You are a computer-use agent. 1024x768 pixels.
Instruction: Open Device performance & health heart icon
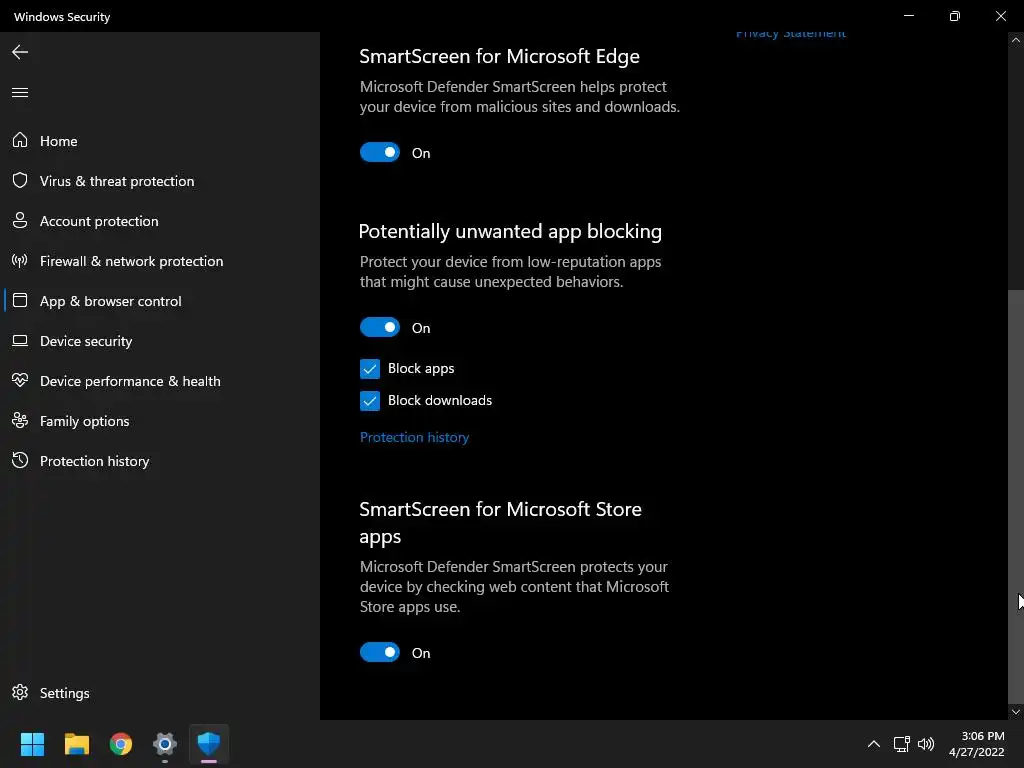click(x=20, y=381)
